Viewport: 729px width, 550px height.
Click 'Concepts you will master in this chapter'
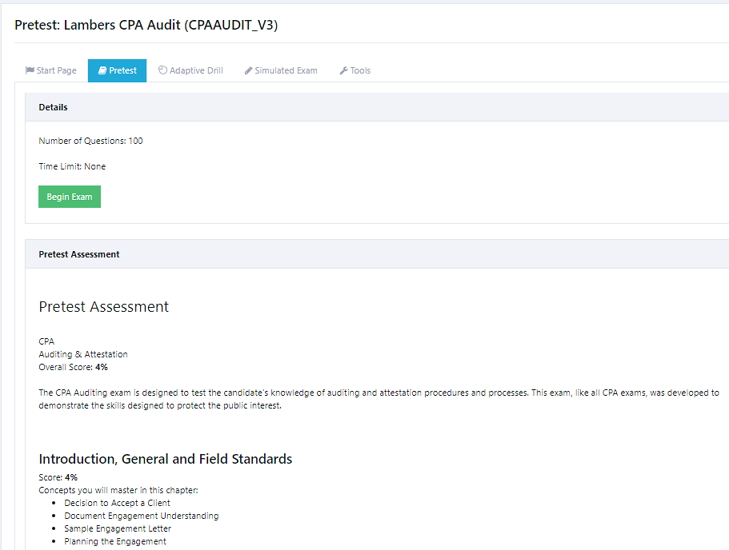pos(119,490)
